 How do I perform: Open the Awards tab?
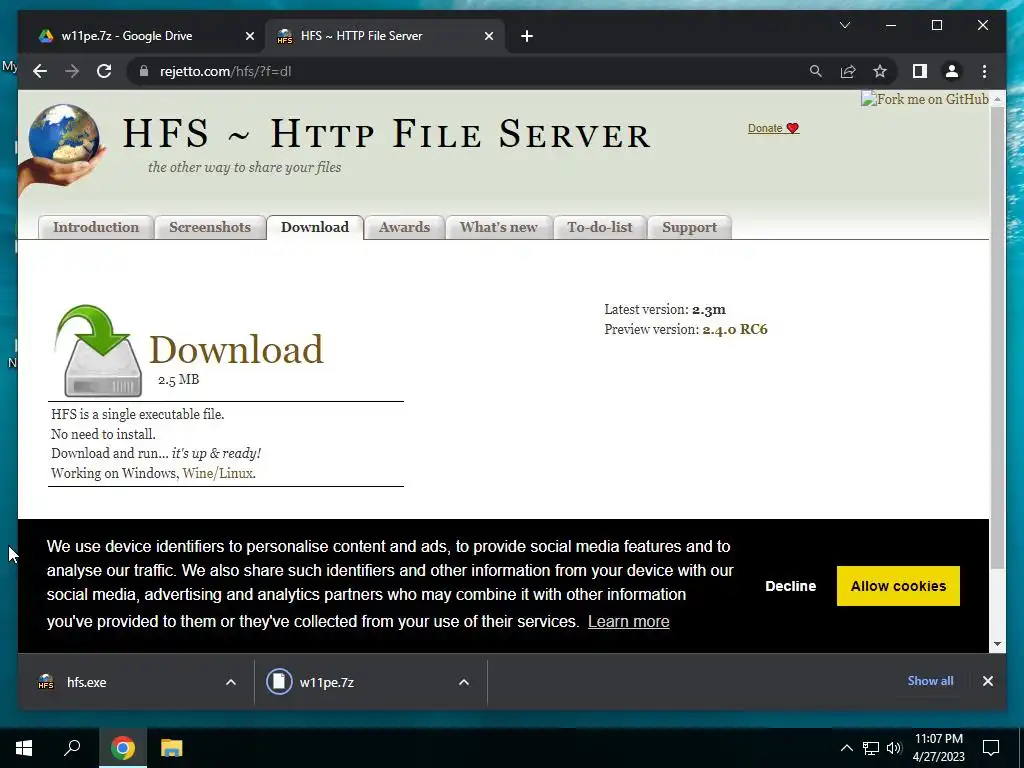click(404, 227)
